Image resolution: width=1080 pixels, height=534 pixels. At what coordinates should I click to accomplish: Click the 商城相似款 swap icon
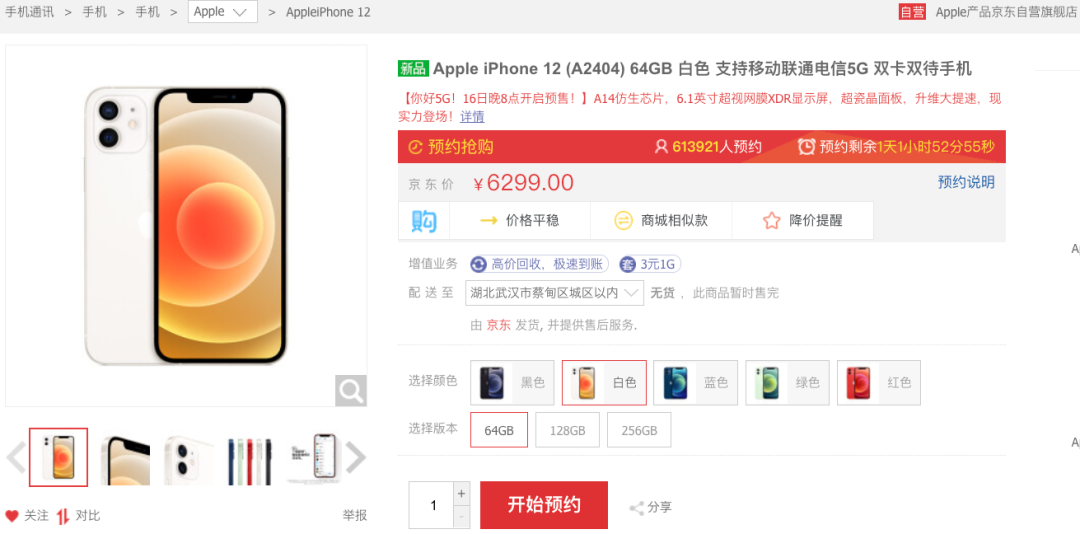click(x=623, y=220)
